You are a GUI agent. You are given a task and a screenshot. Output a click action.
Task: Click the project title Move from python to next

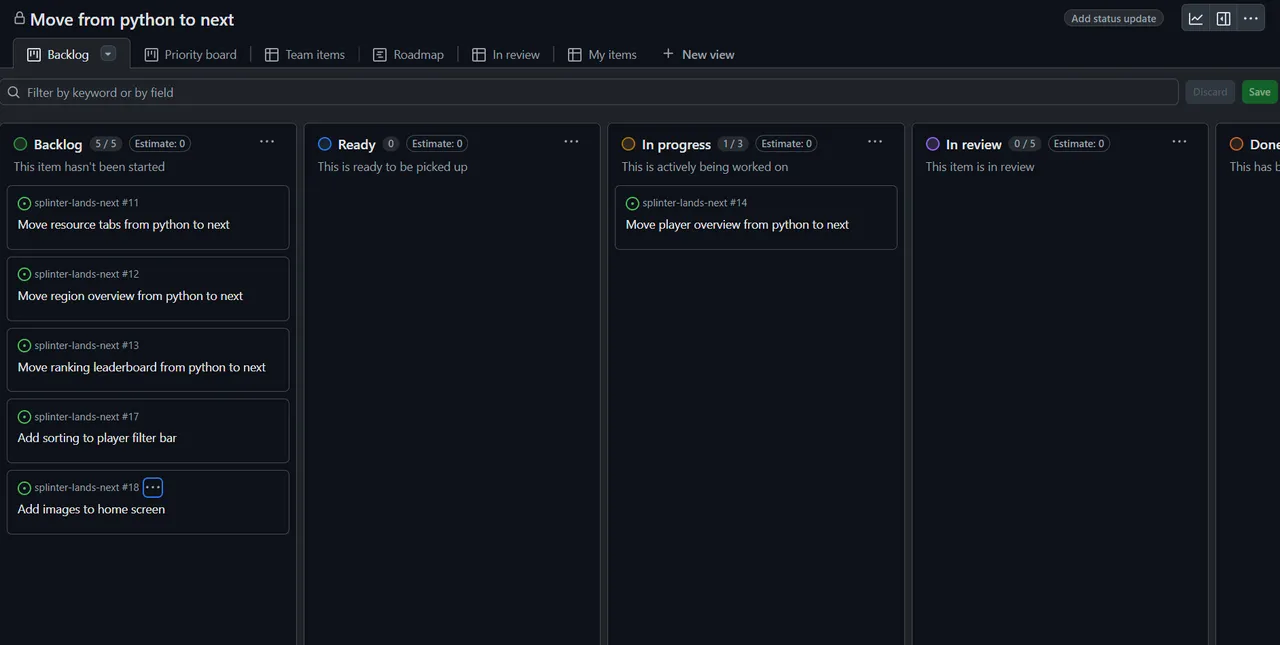click(132, 19)
